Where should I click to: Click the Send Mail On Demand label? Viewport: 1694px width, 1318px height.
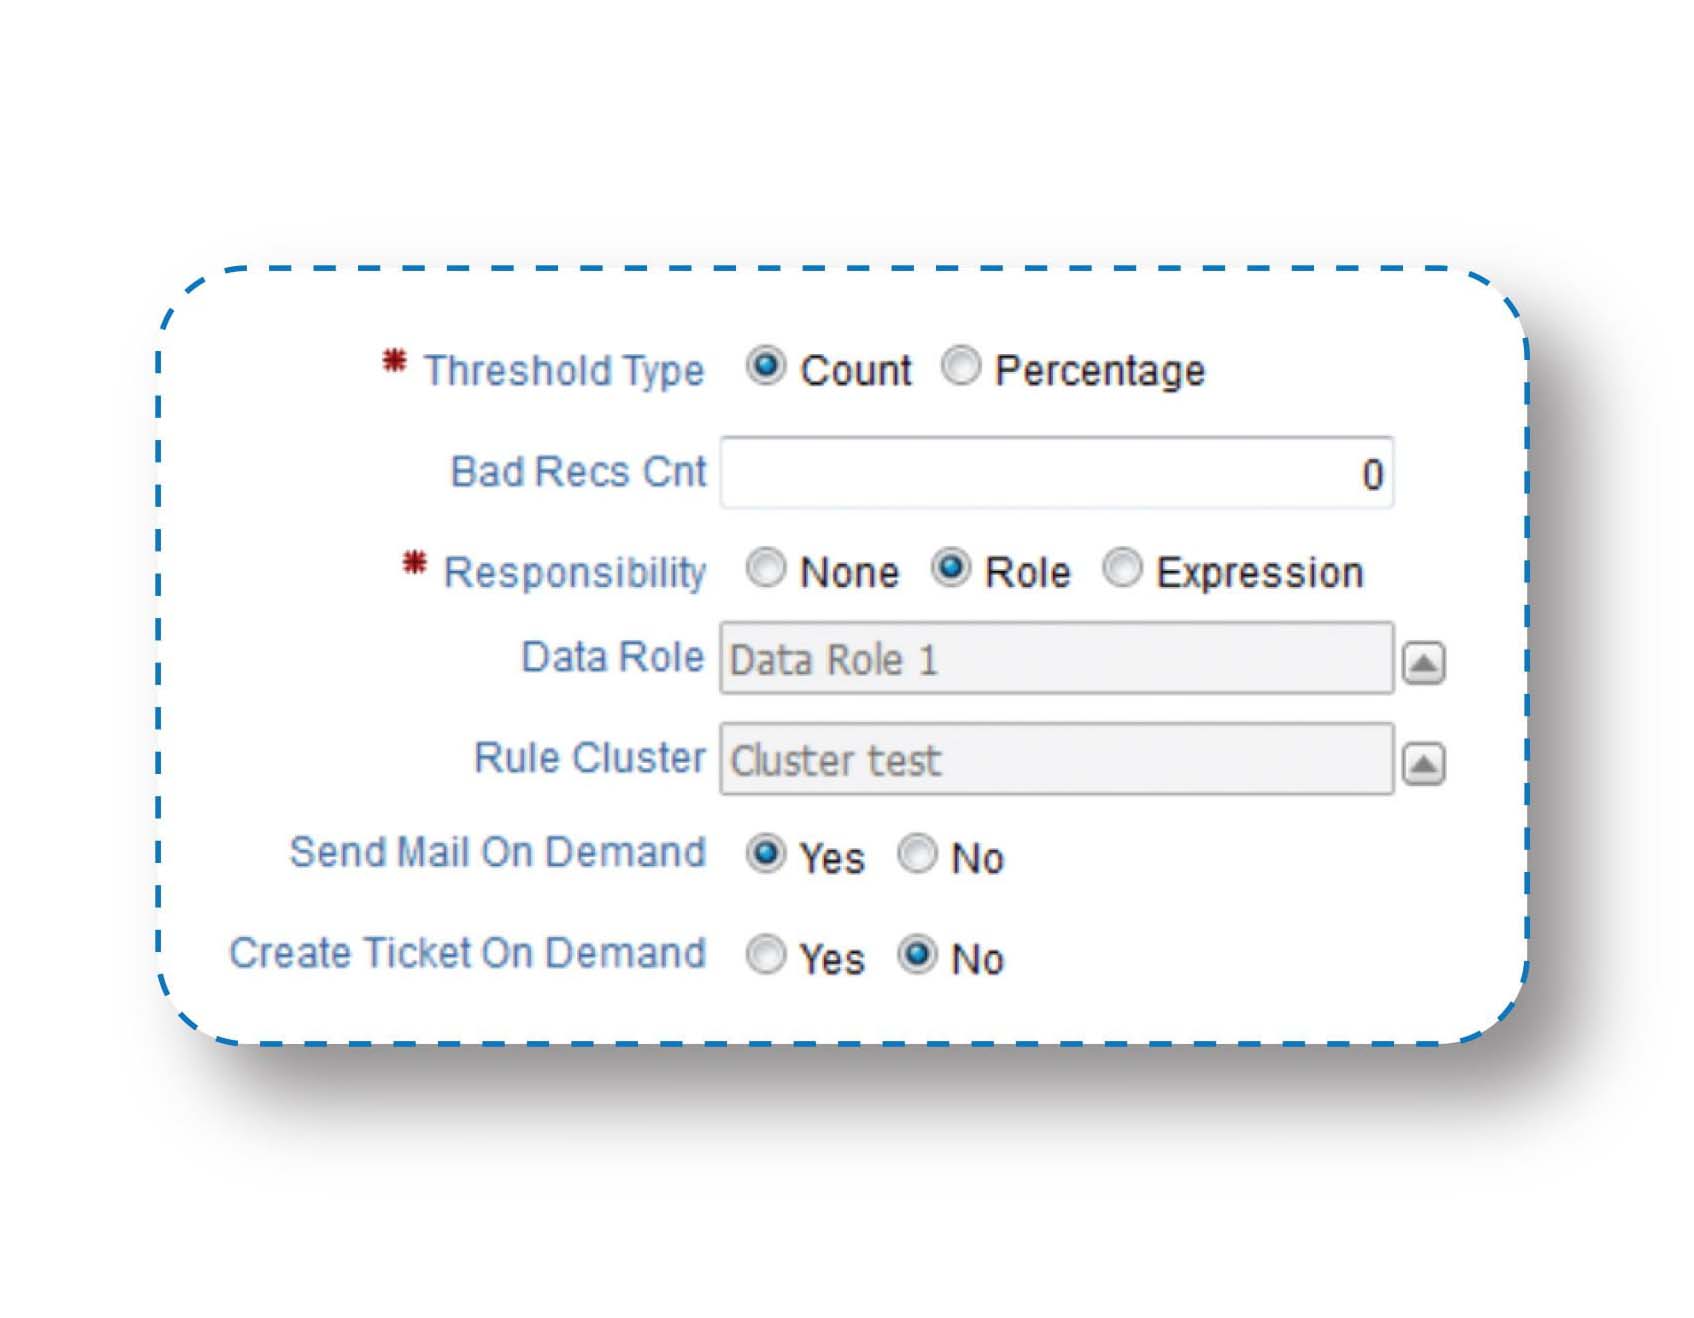coord(498,852)
